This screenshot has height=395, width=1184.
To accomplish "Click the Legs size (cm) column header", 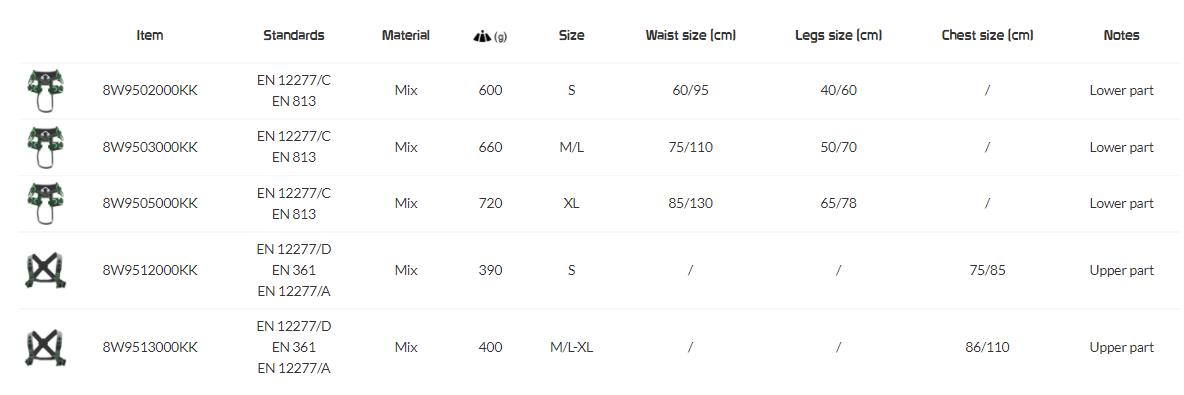I will pos(838,35).
